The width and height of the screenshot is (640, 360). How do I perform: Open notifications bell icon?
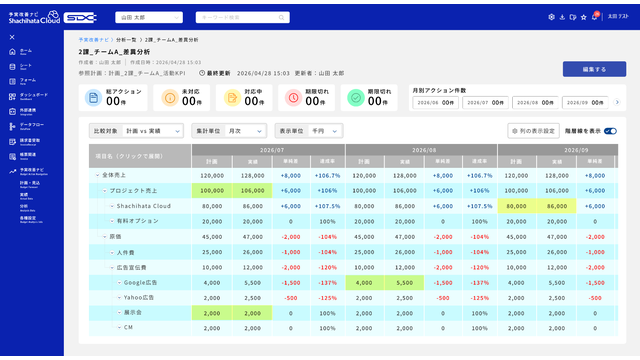595,17
